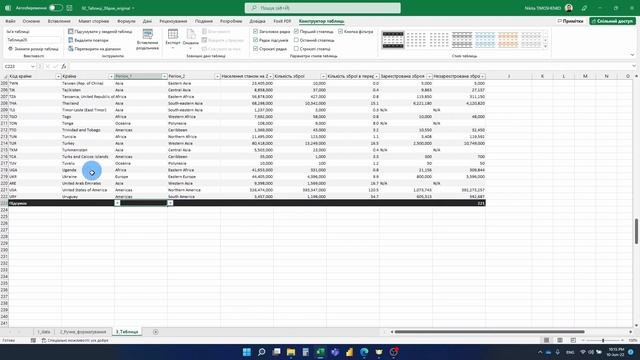The height and width of the screenshot is (360, 640).
Task: Click the Save icon in title bar
Action: 69,8
